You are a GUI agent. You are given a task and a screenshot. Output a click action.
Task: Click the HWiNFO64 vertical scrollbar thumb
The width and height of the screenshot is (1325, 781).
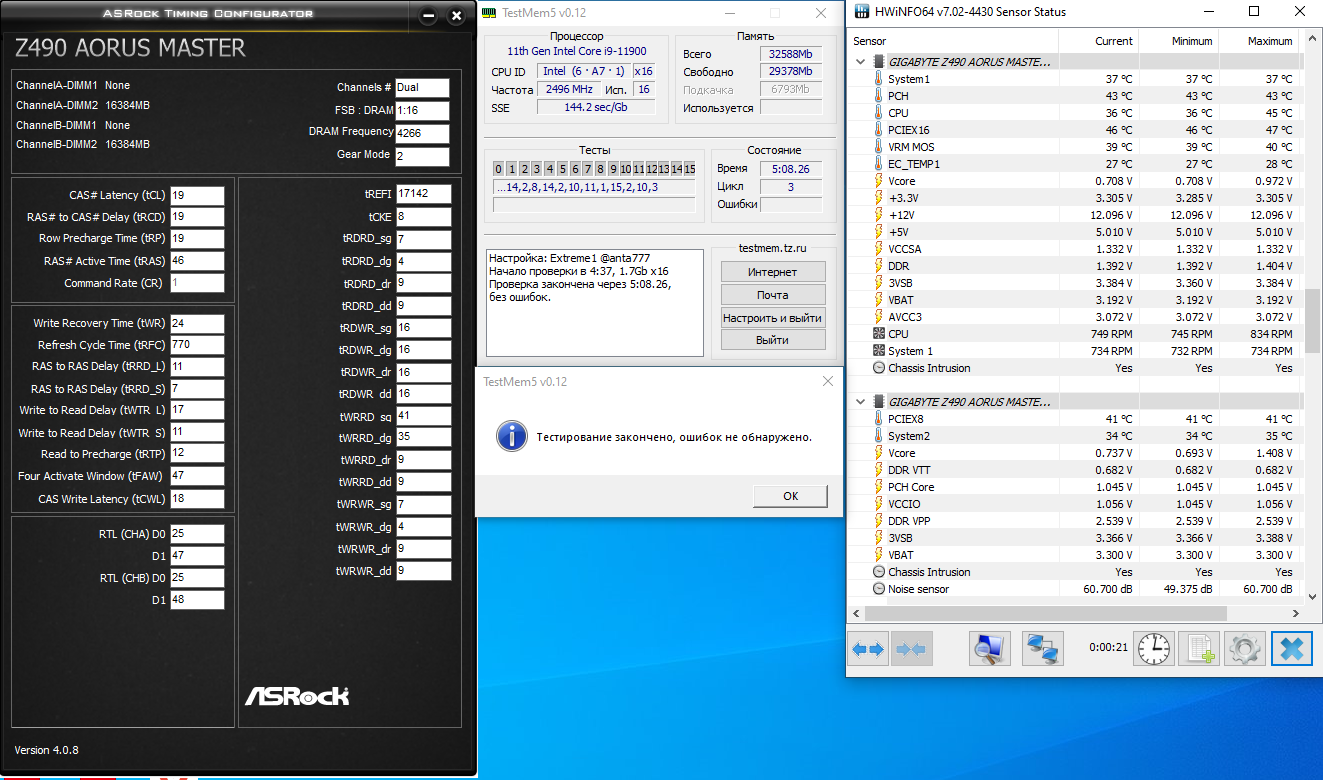pos(1313,320)
